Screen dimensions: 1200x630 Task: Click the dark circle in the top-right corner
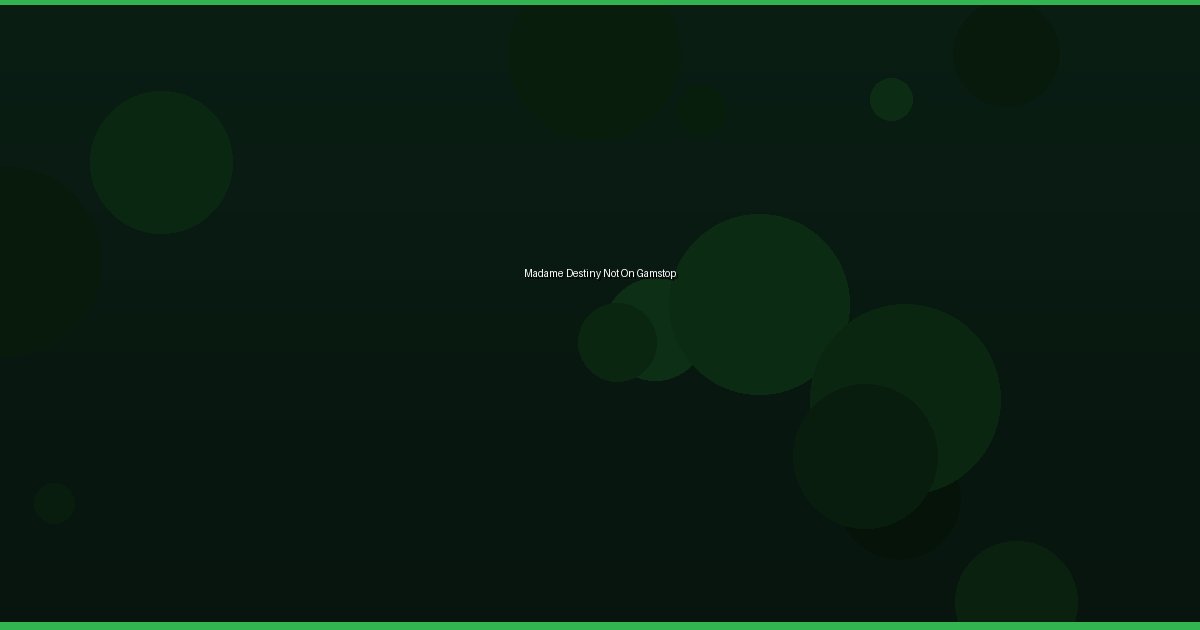pyautogui.click(x=1006, y=53)
